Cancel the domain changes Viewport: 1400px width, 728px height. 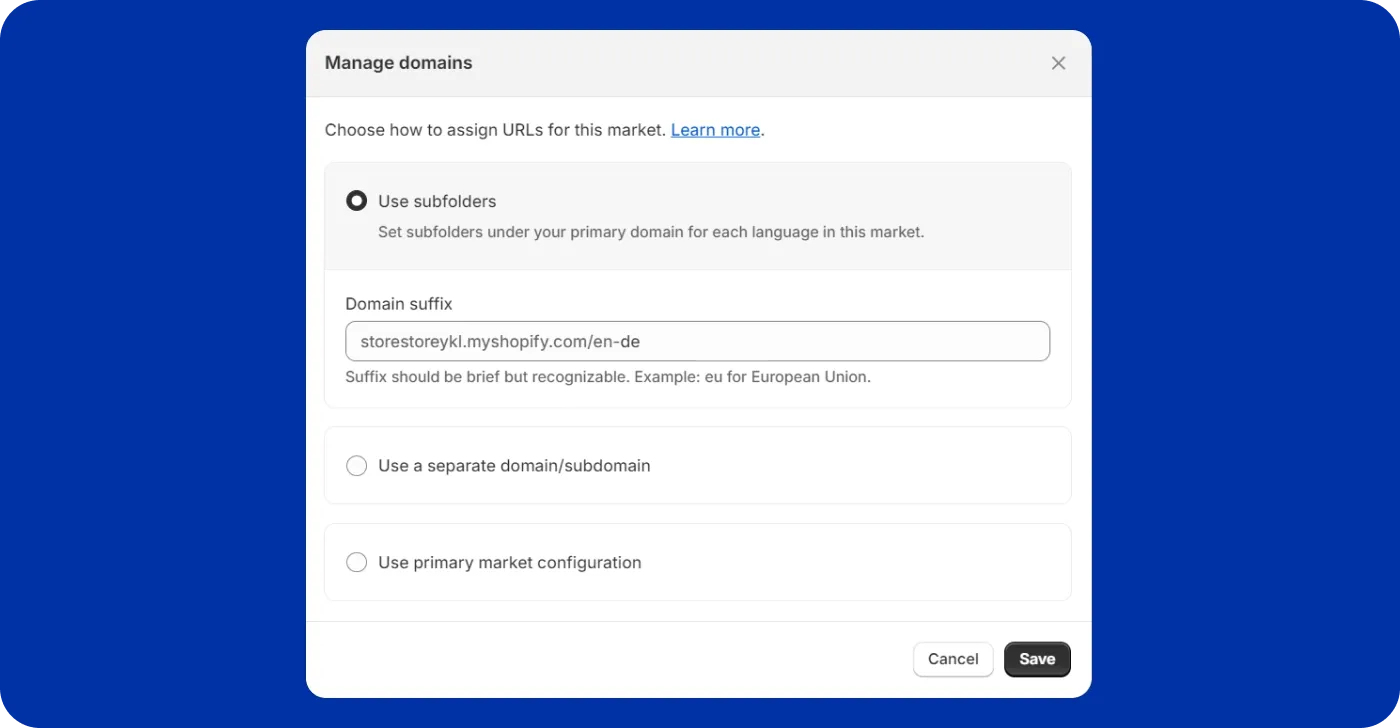[x=952, y=659]
